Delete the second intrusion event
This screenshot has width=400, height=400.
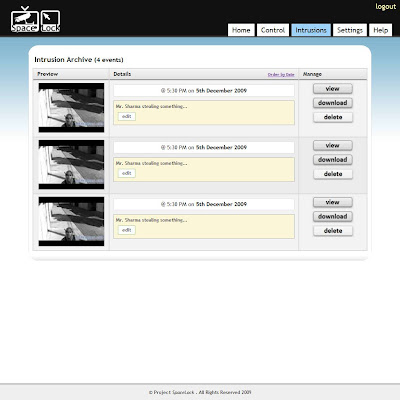point(333,174)
